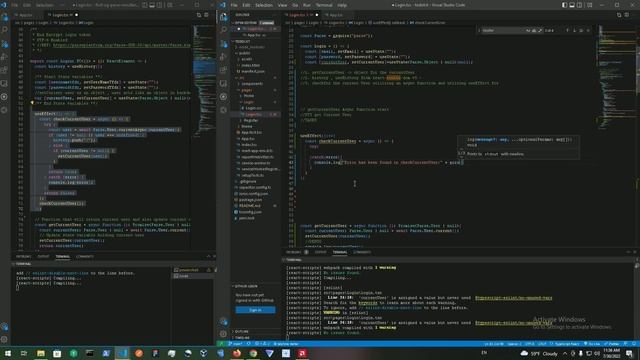Toggle primary sidebar in right window title bar
This screenshot has height=360, width=640.
pyautogui.click(x=564, y=5)
